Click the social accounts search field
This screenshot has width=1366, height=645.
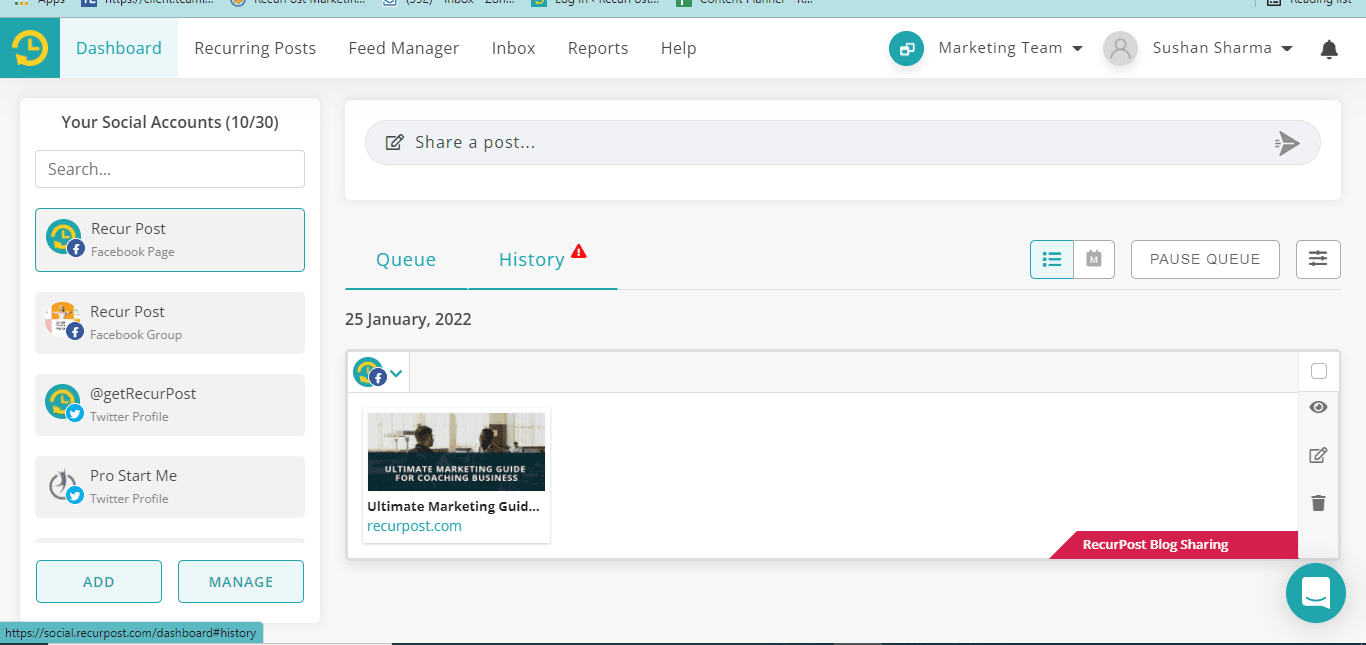pos(170,169)
